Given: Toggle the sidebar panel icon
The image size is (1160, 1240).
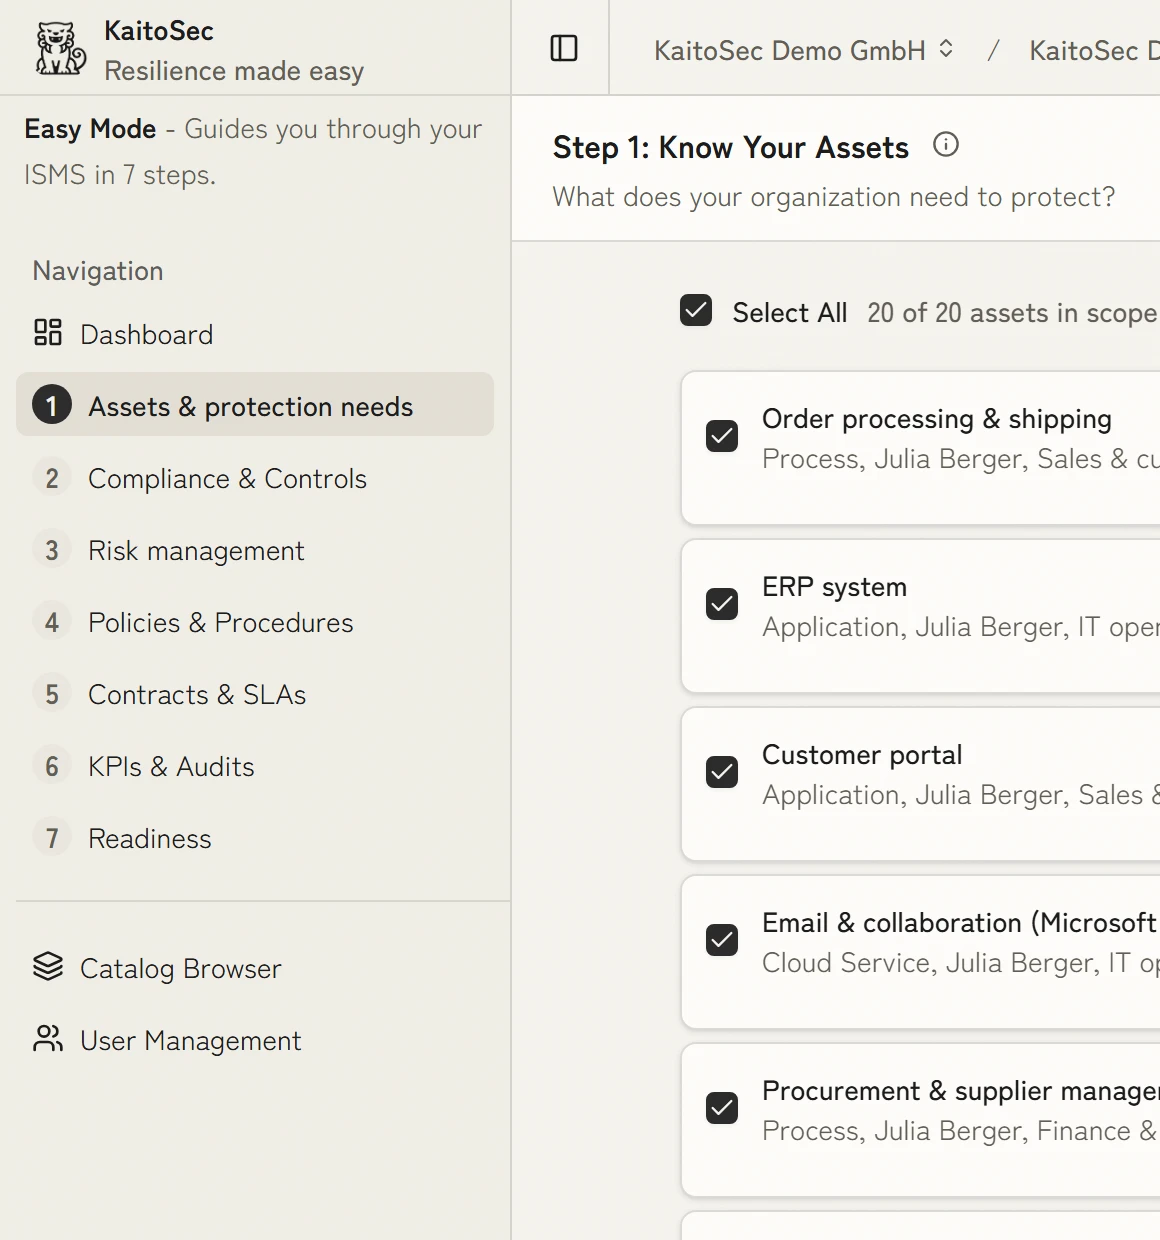Looking at the screenshot, I should [x=564, y=48].
